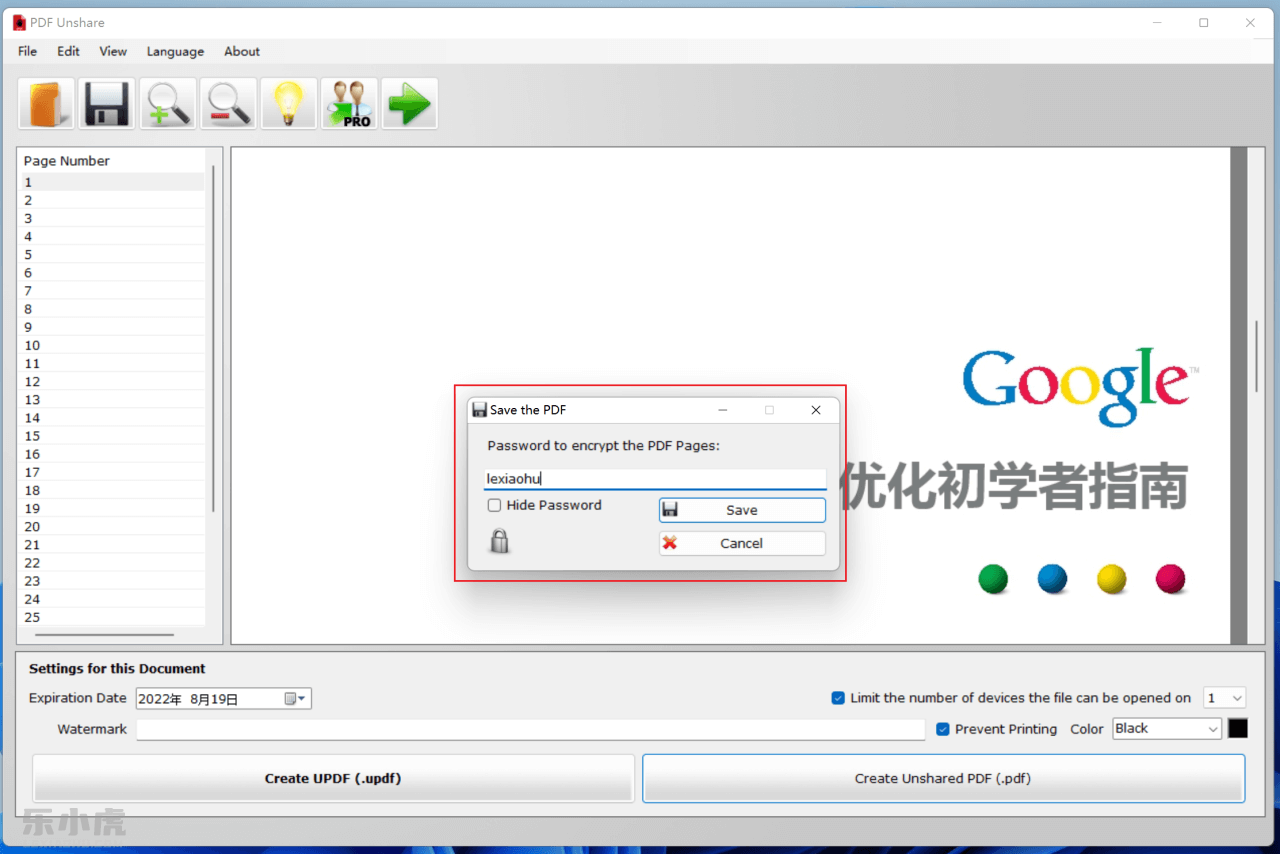Select page 25 in the page list
1280x854 pixels.
pyautogui.click(x=113, y=617)
